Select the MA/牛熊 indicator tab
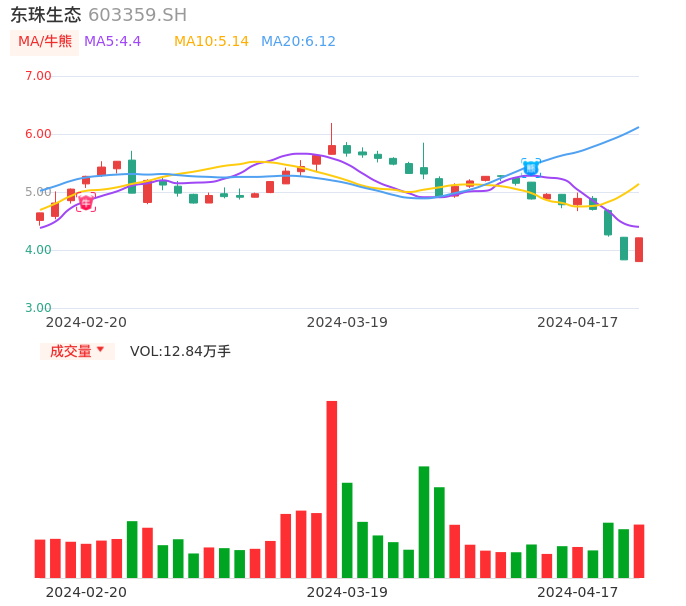The width and height of the screenshot is (686, 606). pos(45,42)
